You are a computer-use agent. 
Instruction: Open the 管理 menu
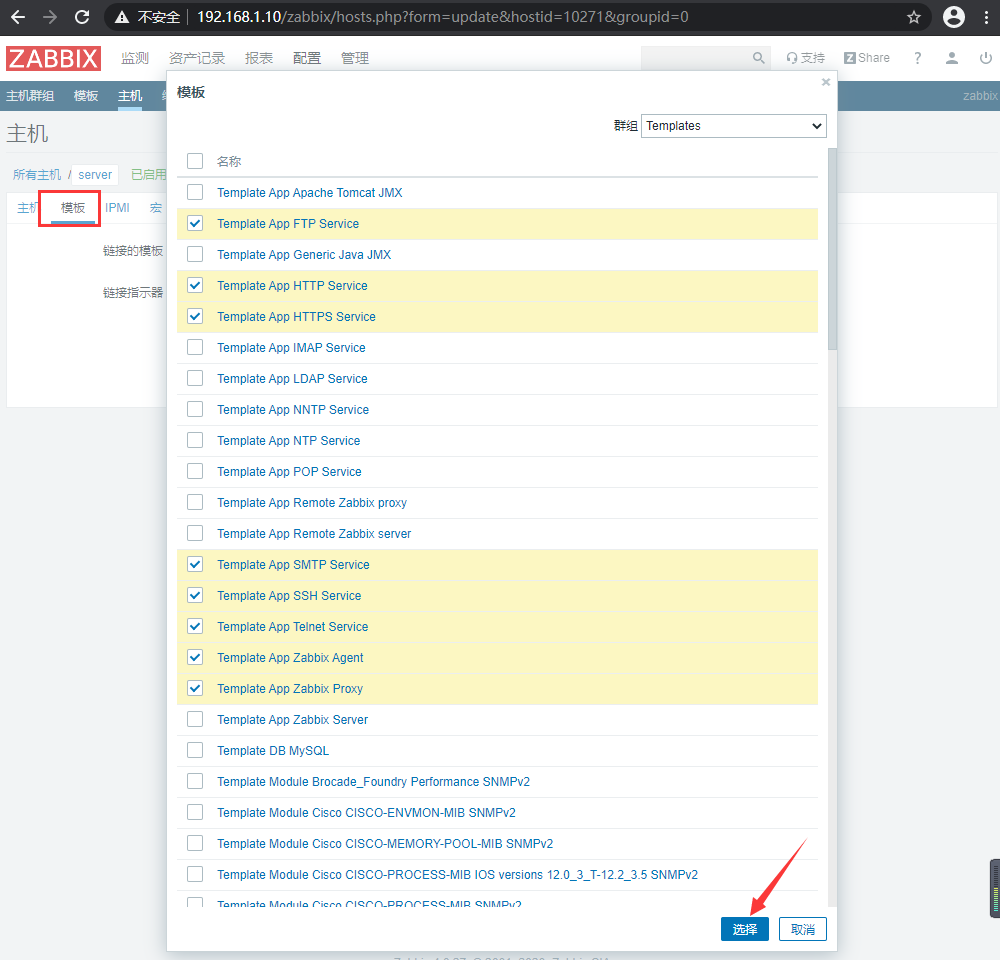pos(355,58)
